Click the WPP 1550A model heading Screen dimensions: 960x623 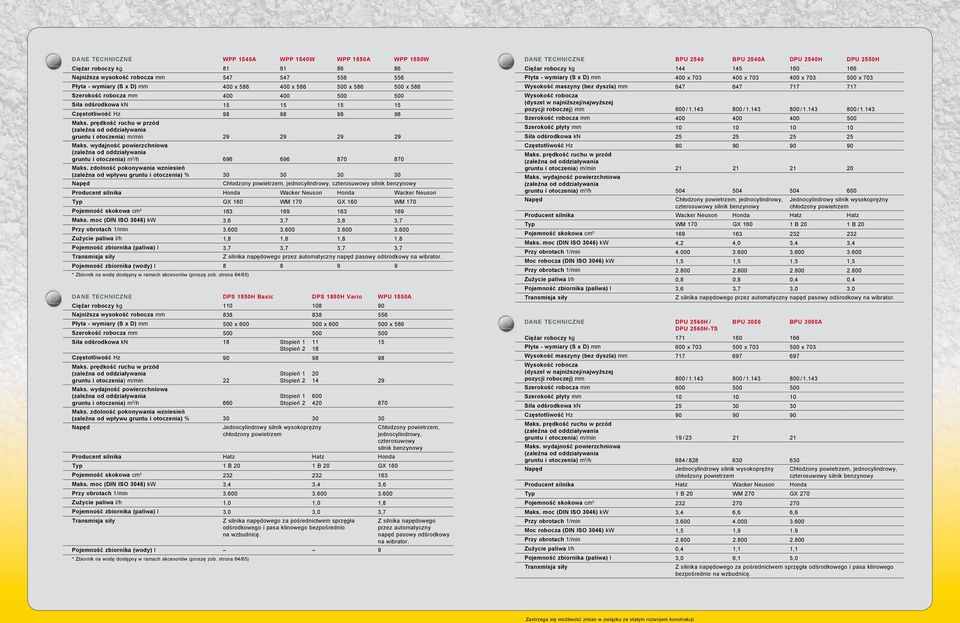tap(353, 59)
